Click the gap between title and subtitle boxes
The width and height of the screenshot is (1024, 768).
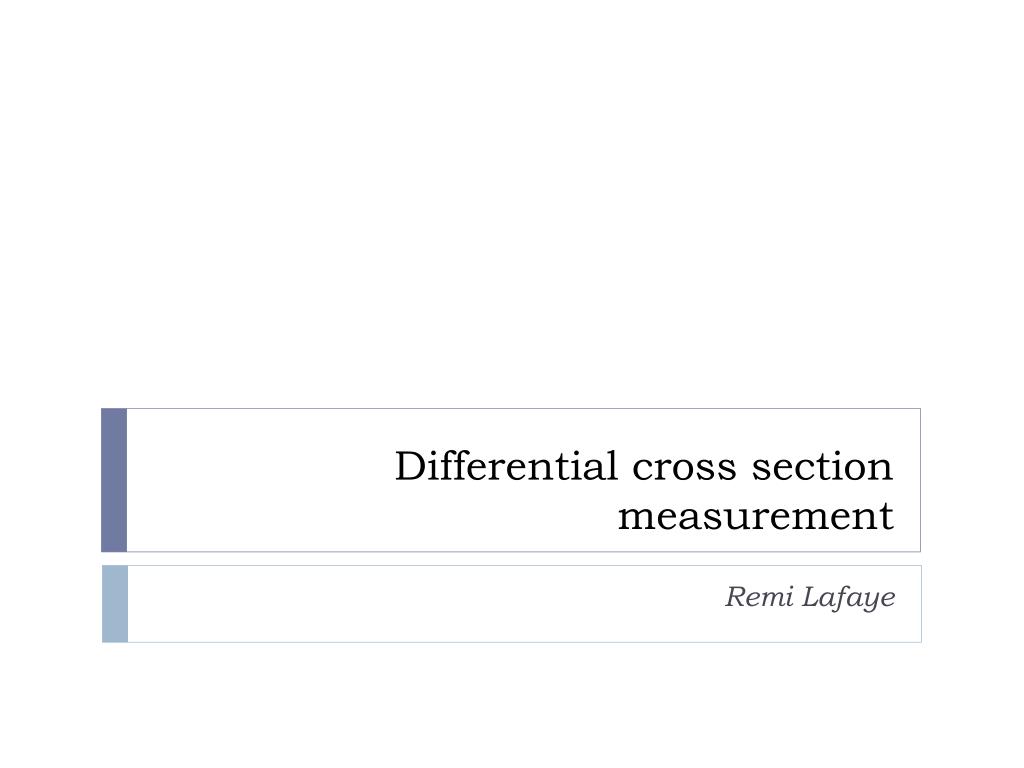pos(511,559)
